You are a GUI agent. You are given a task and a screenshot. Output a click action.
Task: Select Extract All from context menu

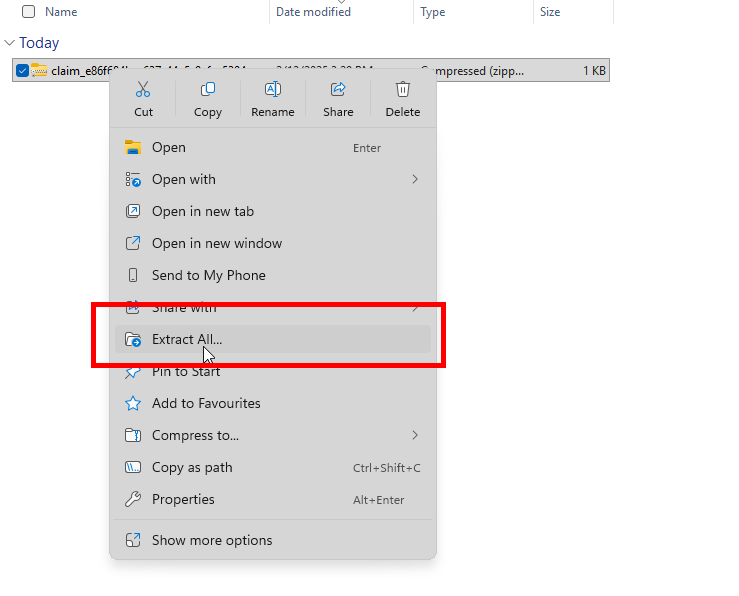click(x=187, y=339)
